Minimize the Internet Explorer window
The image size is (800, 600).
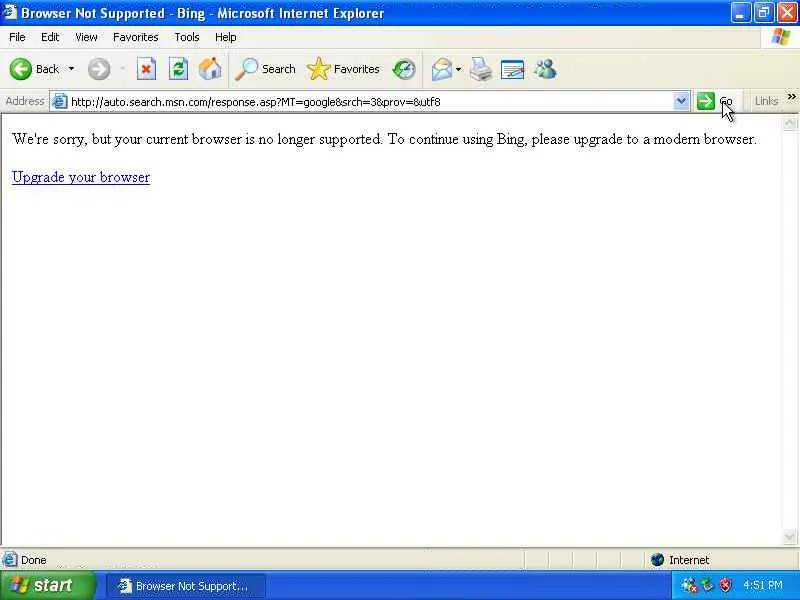click(740, 13)
